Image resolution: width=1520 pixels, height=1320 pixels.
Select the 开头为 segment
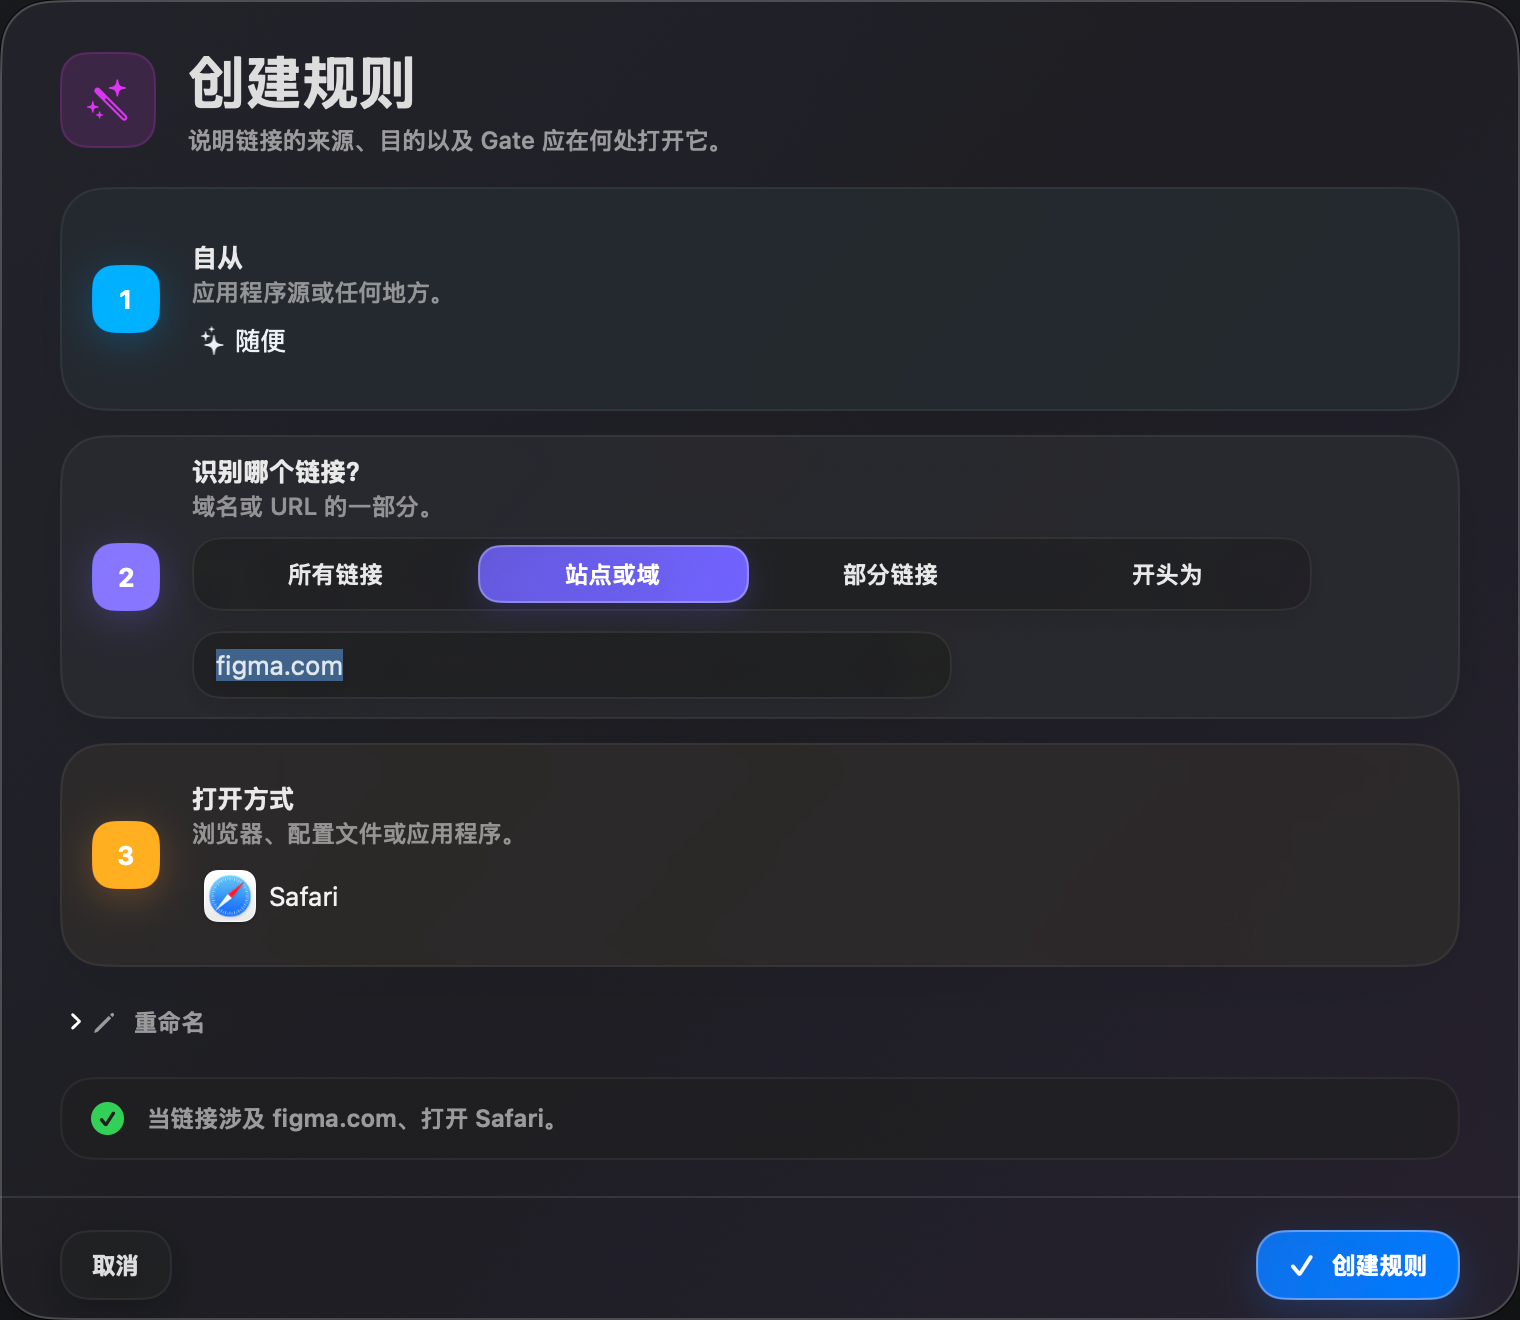pyautogui.click(x=1167, y=574)
